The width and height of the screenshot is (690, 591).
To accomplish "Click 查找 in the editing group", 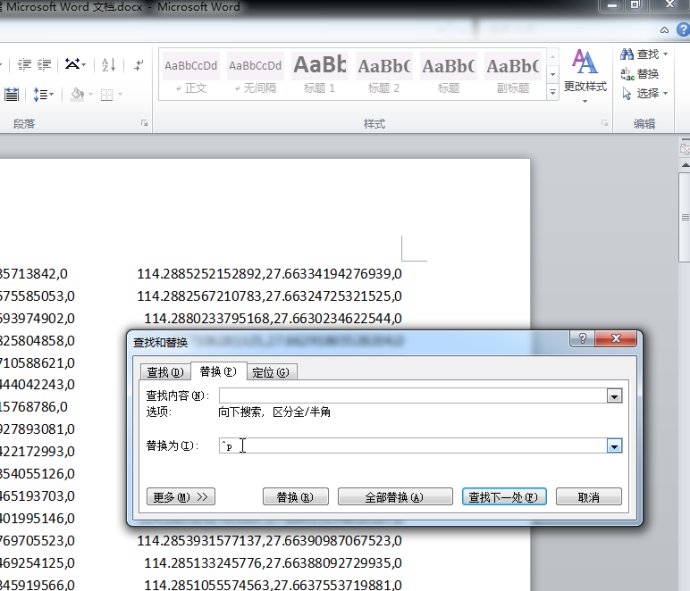I will pyautogui.click(x=640, y=54).
